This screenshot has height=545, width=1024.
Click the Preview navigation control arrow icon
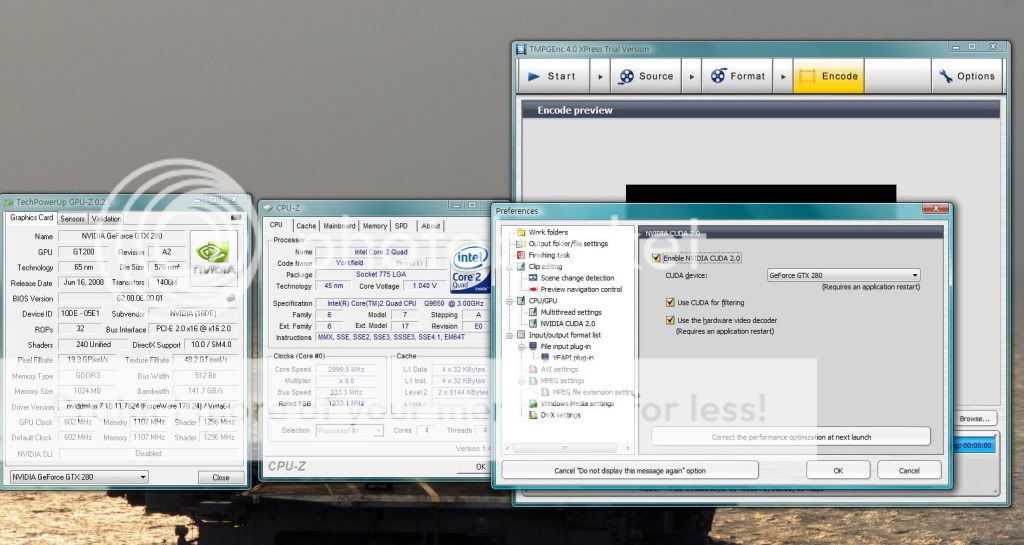pos(532,289)
